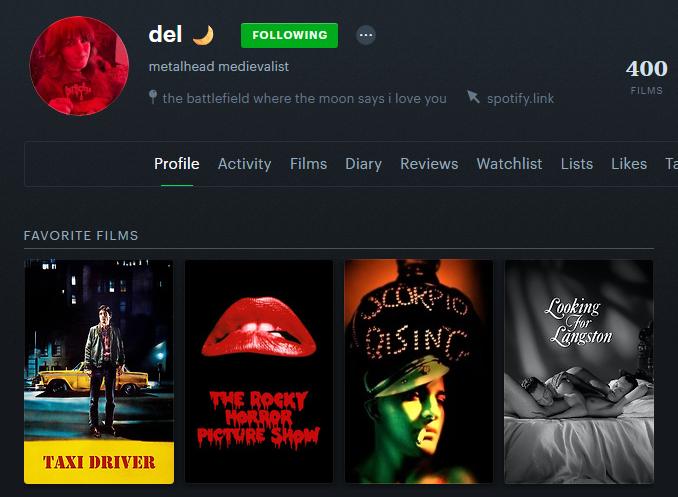The height and width of the screenshot is (497, 678).
Task: Click the three-dots more options icon
Action: 366,35
